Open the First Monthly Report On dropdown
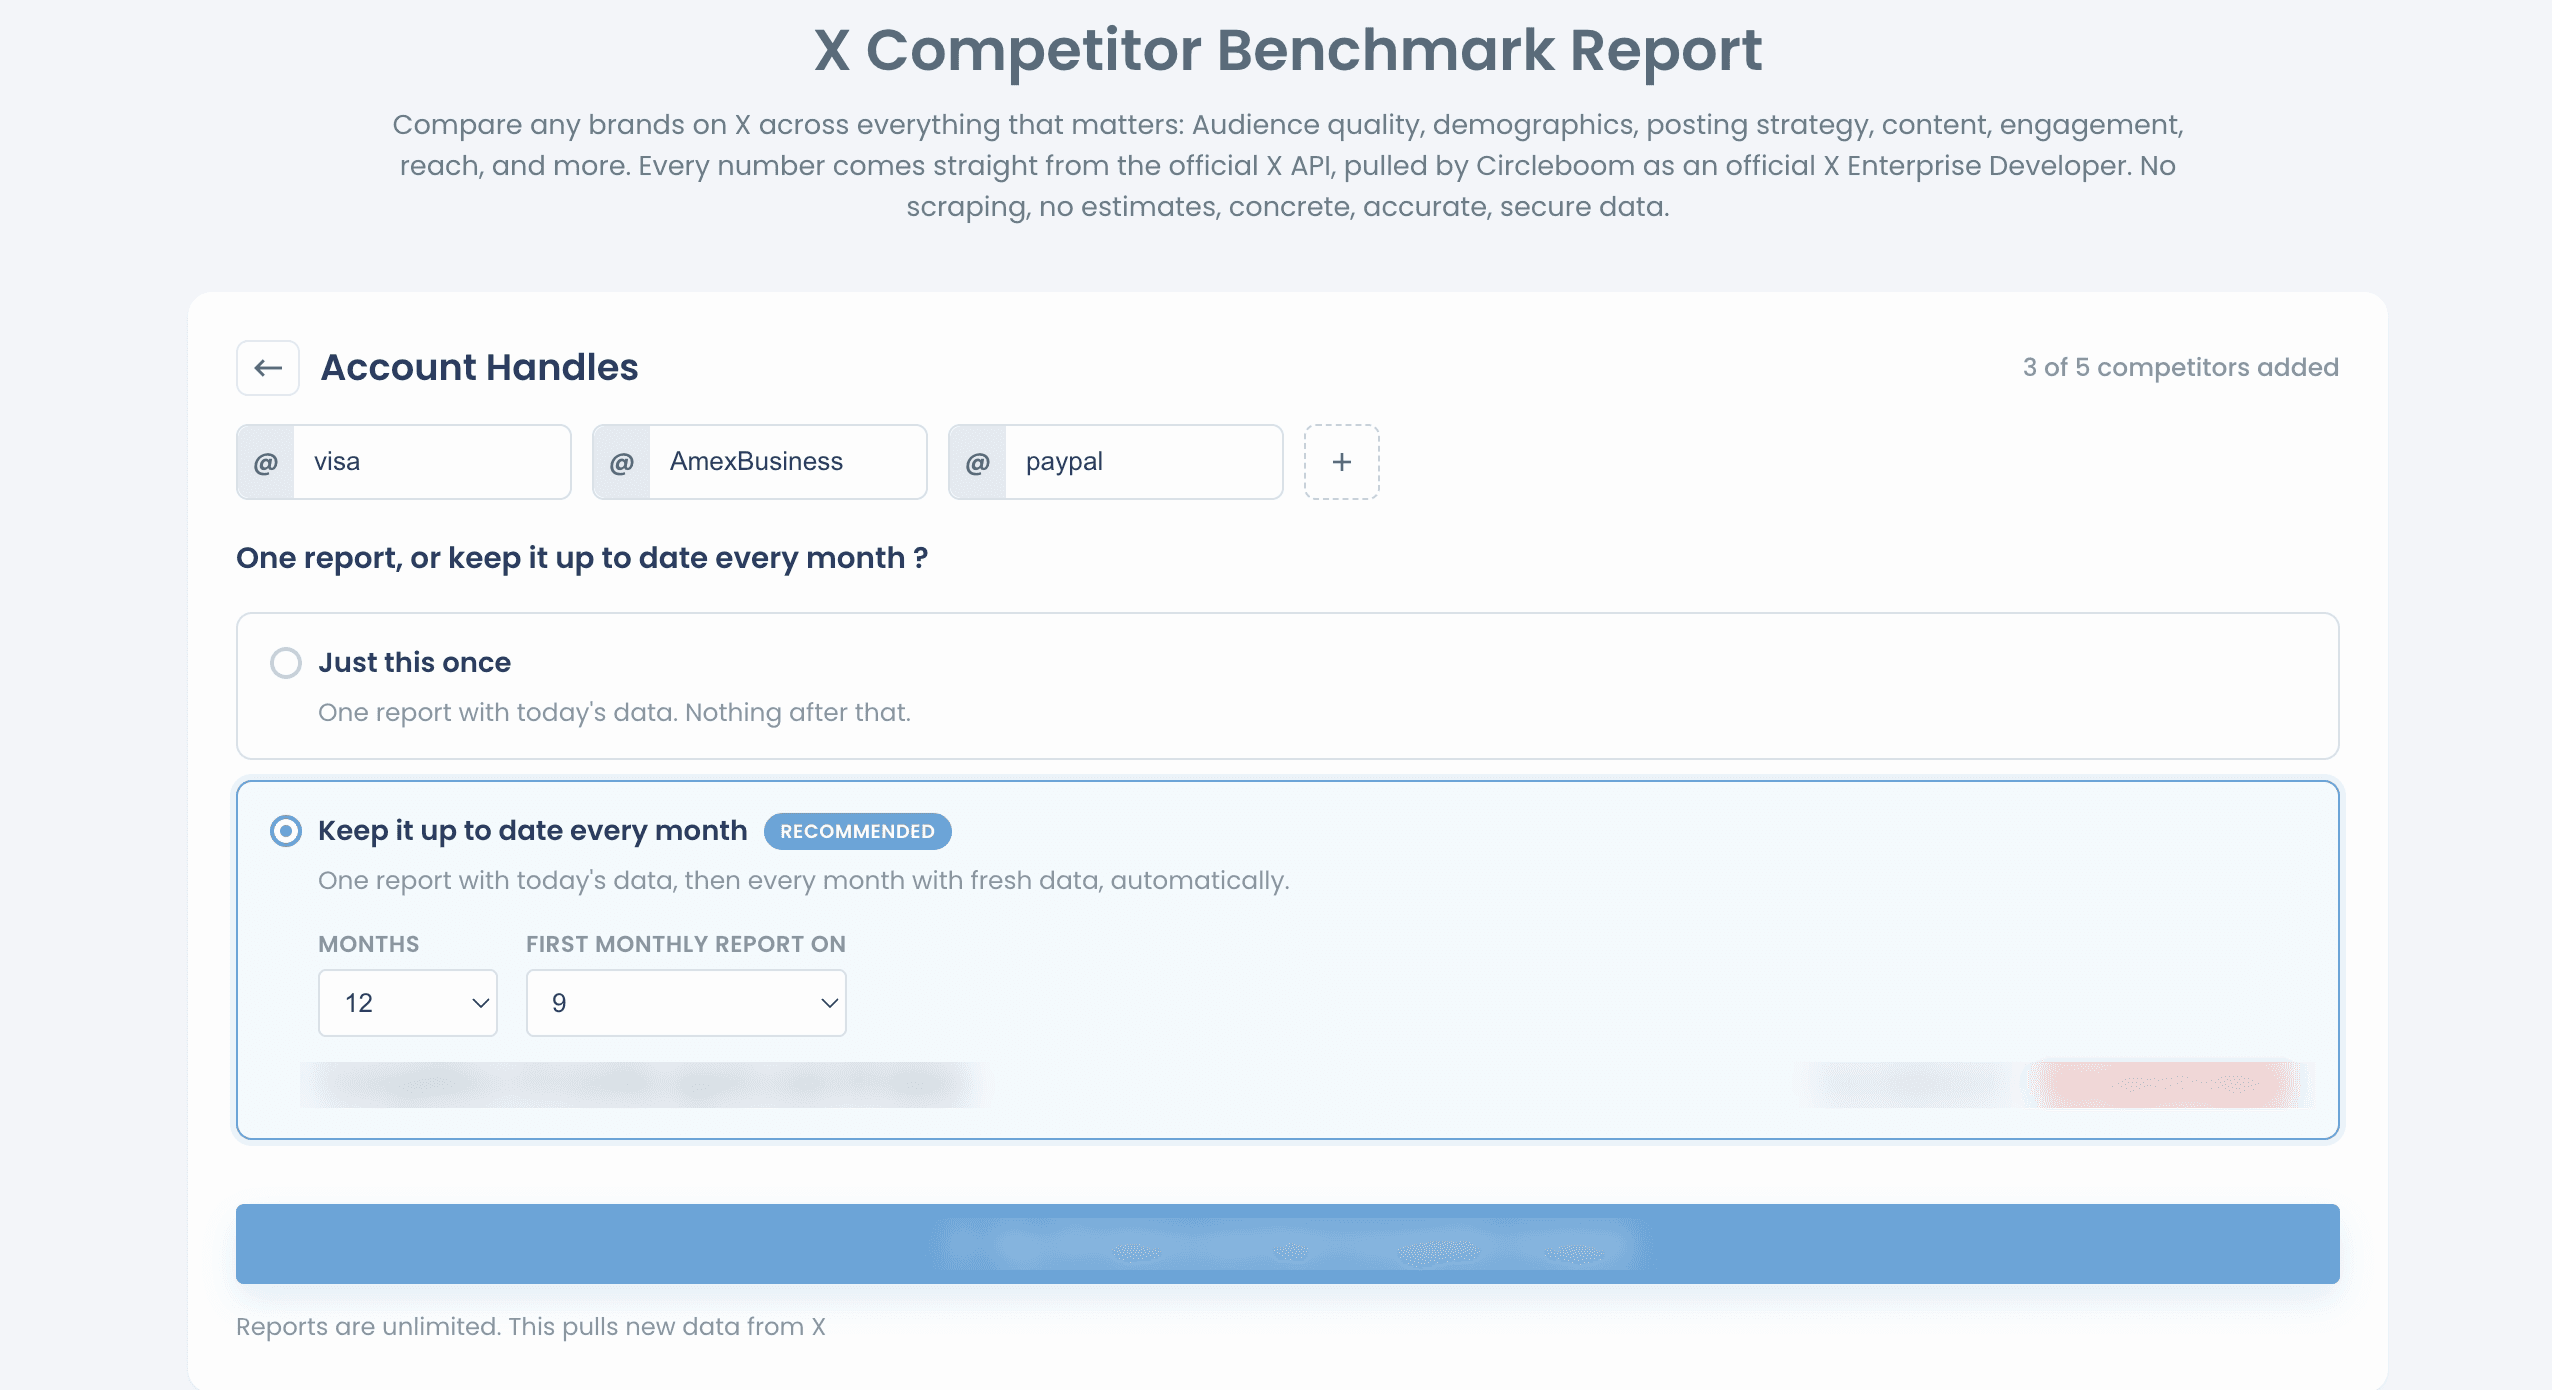Screen dimensions: 2552x1390 coord(686,1003)
